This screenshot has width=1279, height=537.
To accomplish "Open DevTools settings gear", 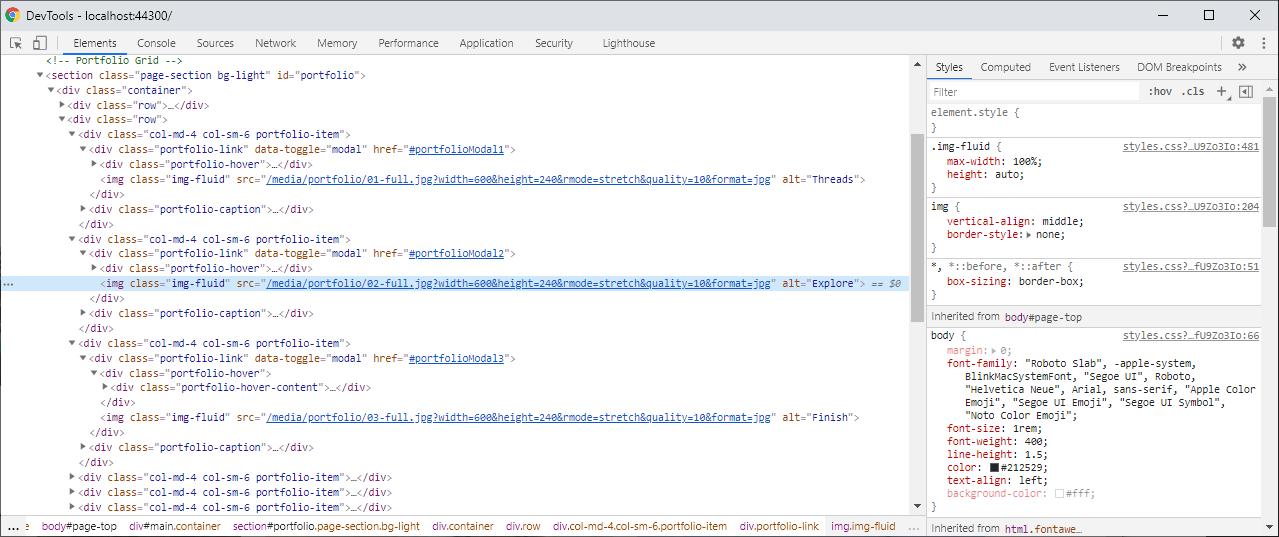I will 1238,43.
